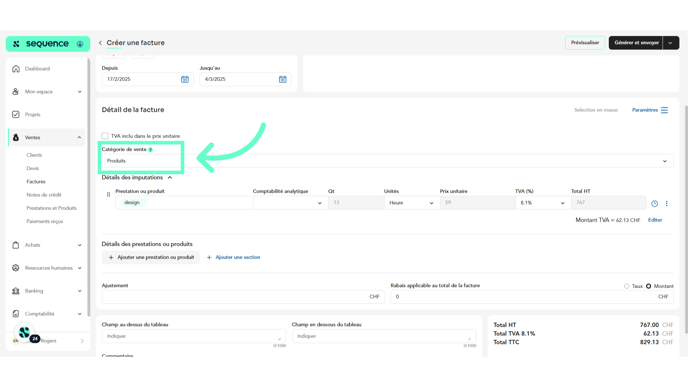Click the Champ en dessous du tableau field

point(384,337)
